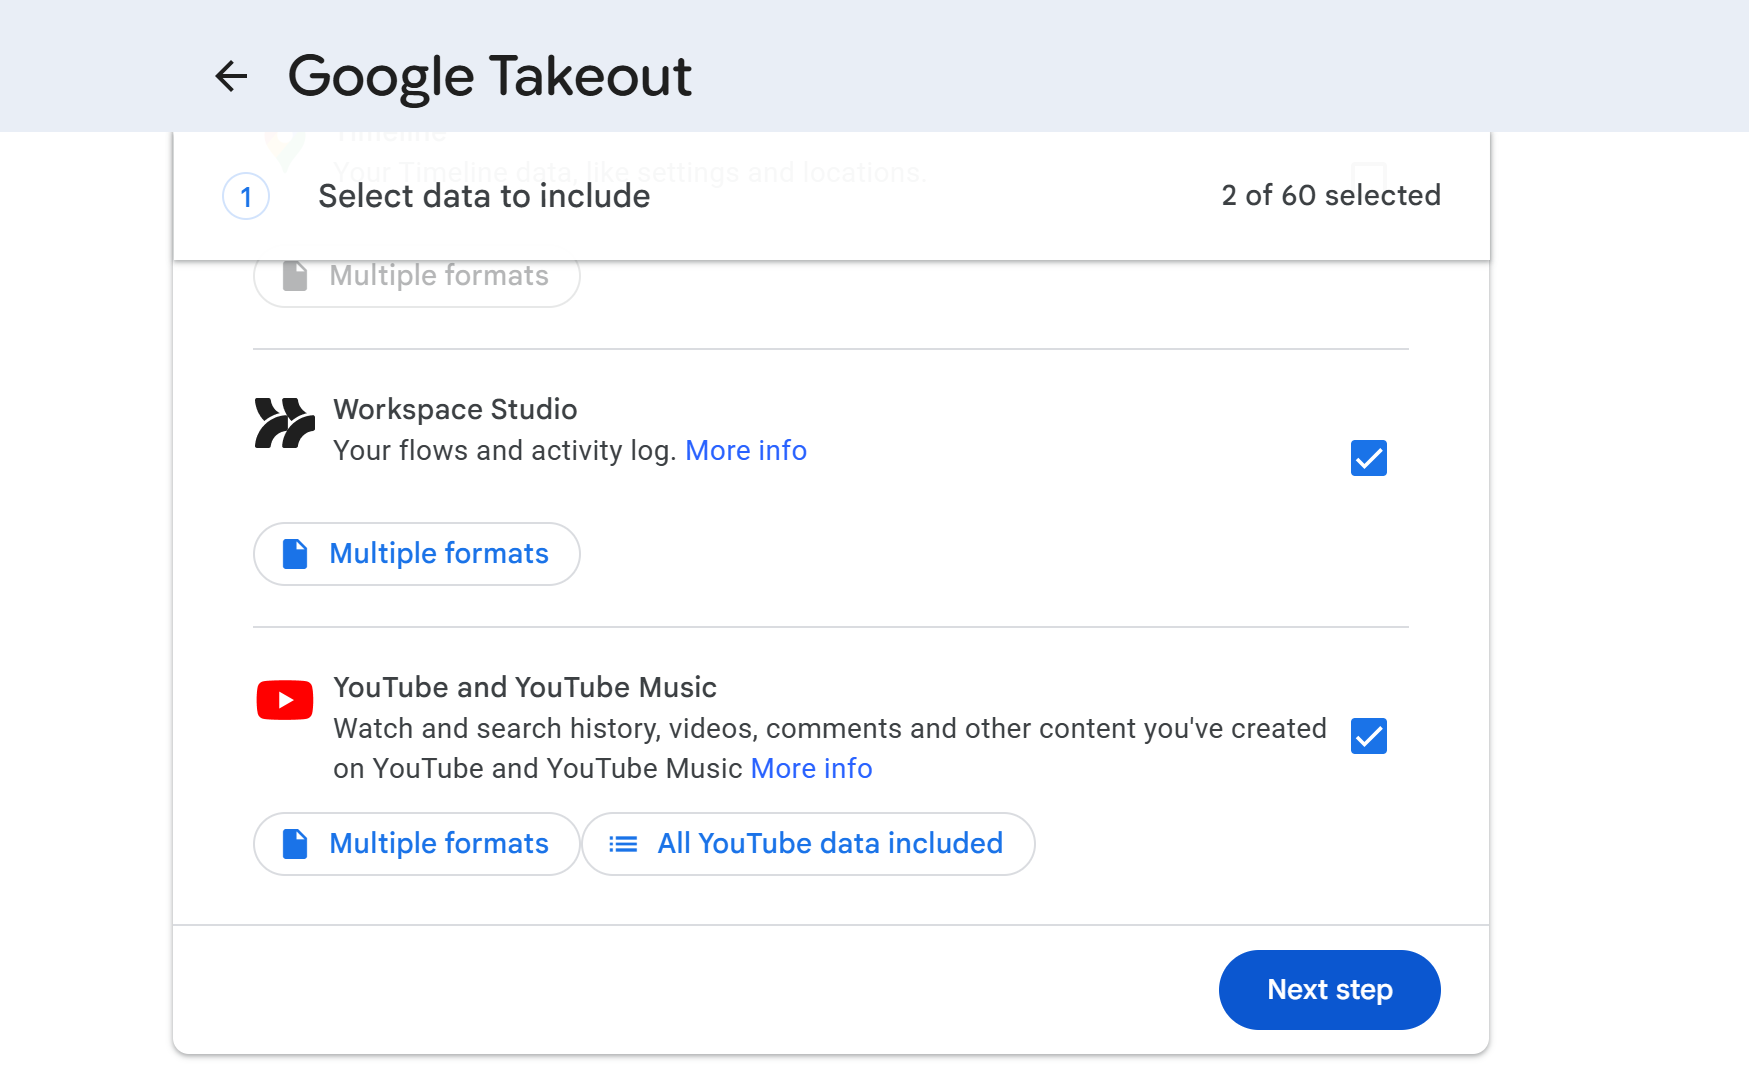This screenshot has width=1749, height=1075.
Task: Click the Select data to include header
Action: [484, 196]
